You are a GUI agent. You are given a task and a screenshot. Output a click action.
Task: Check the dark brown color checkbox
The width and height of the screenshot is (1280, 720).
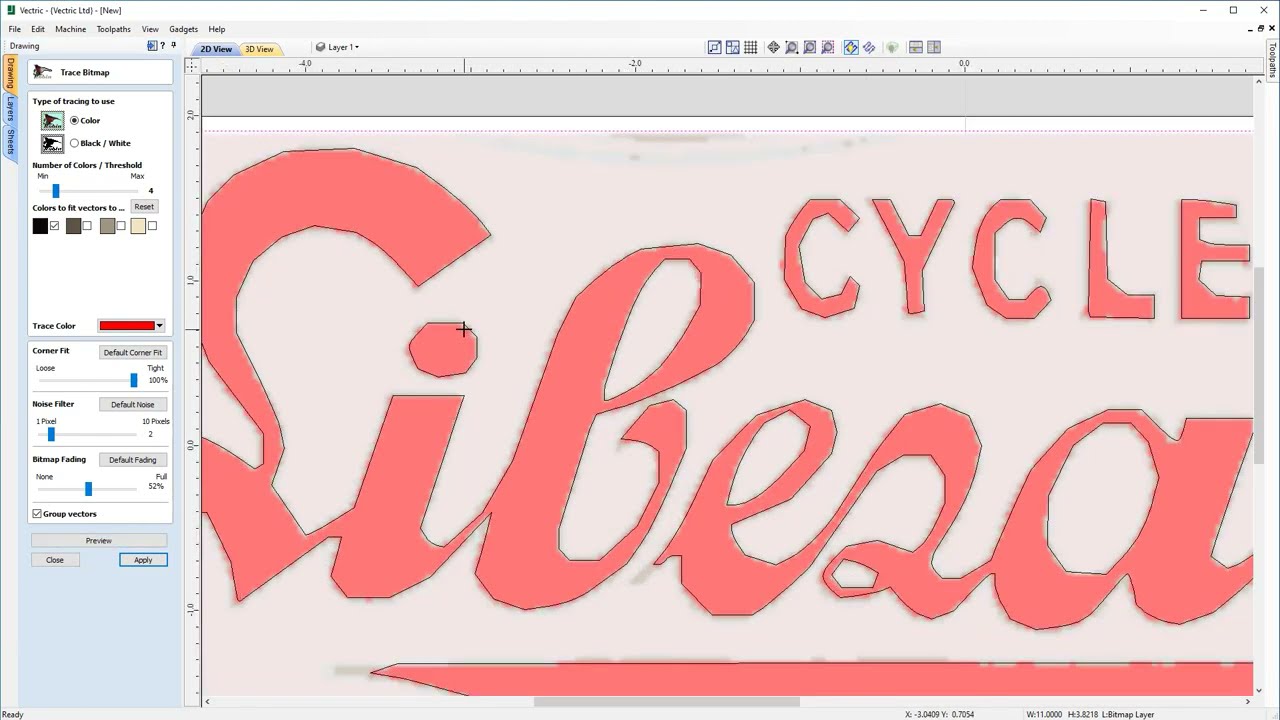tap(87, 226)
